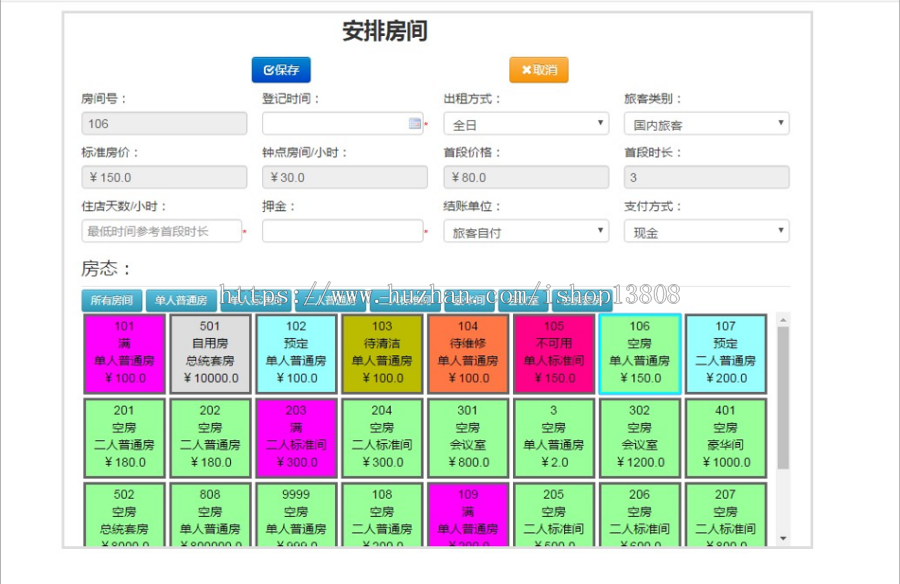This screenshot has height=584, width=900.
Task: Select room card 207 二人标准间
Action: tap(726, 515)
